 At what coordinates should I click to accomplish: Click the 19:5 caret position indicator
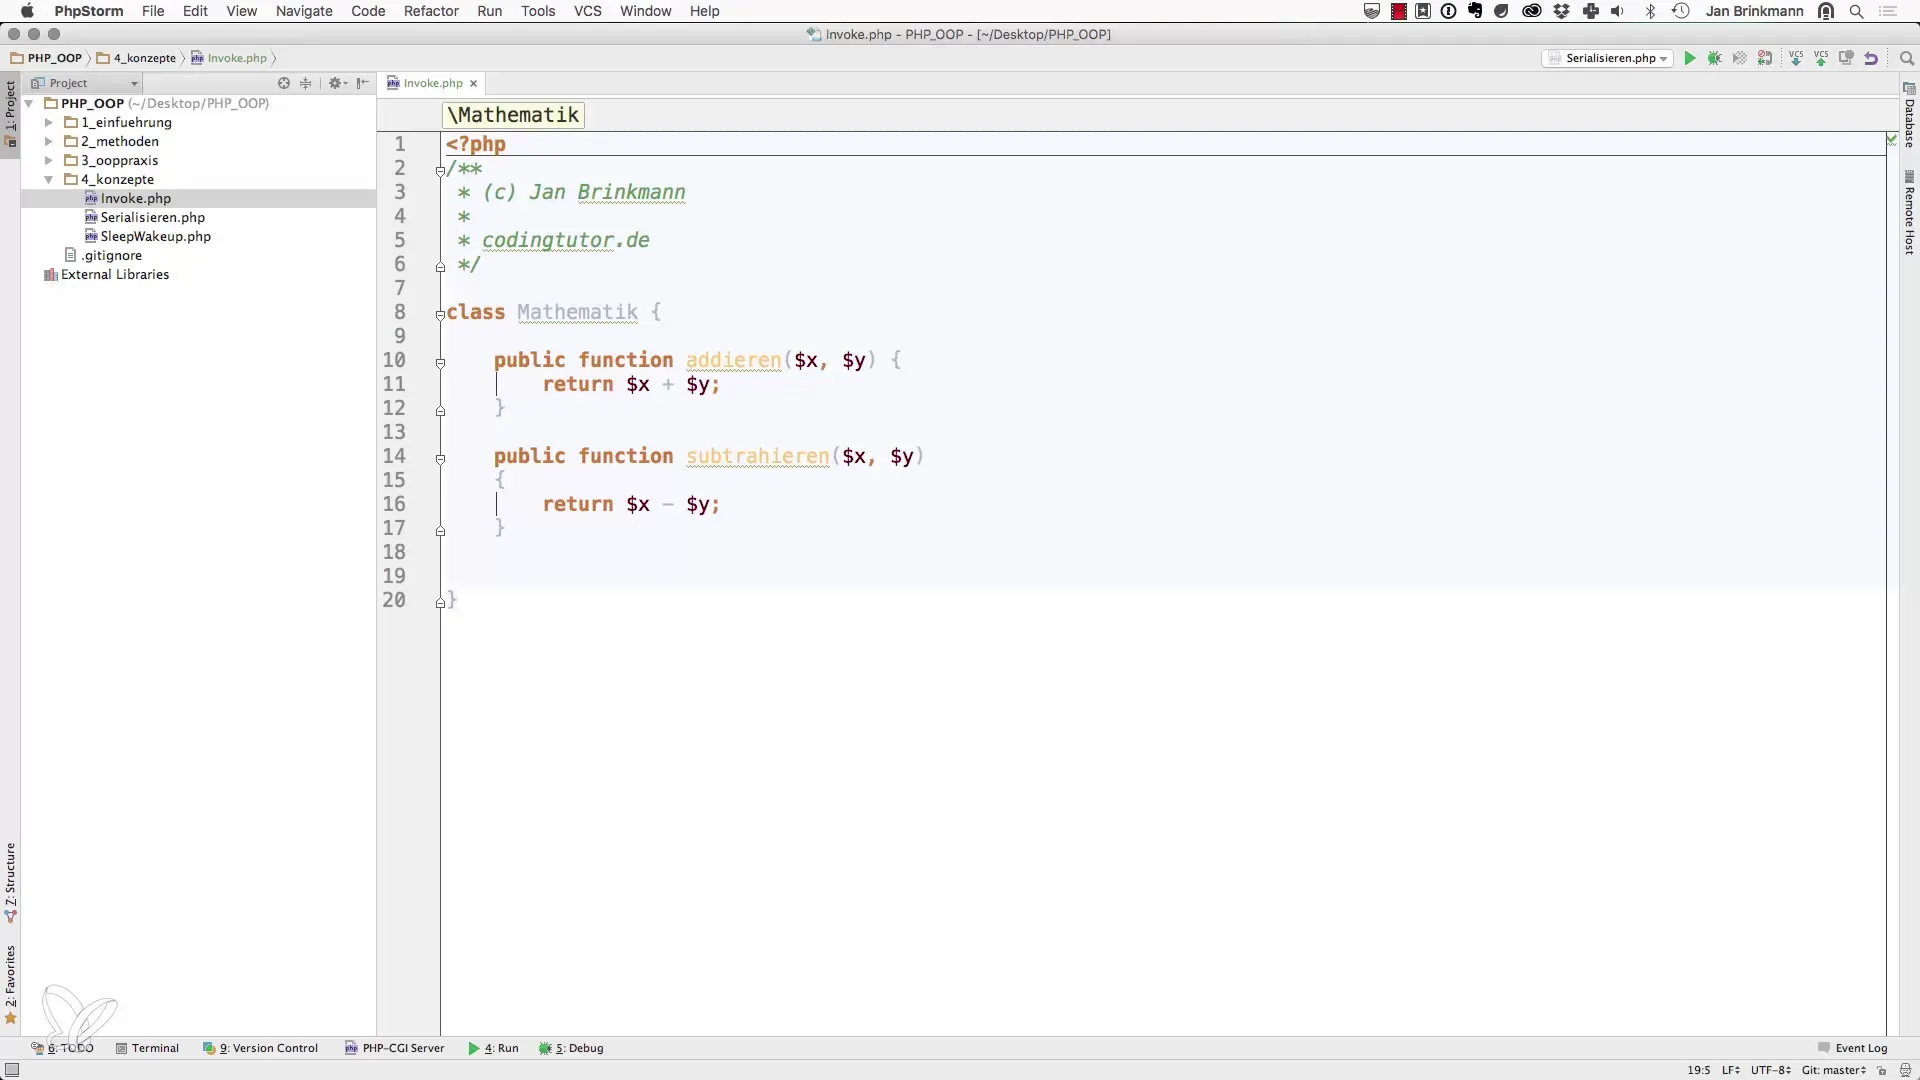pyautogui.click(x=1699, y=1070)
